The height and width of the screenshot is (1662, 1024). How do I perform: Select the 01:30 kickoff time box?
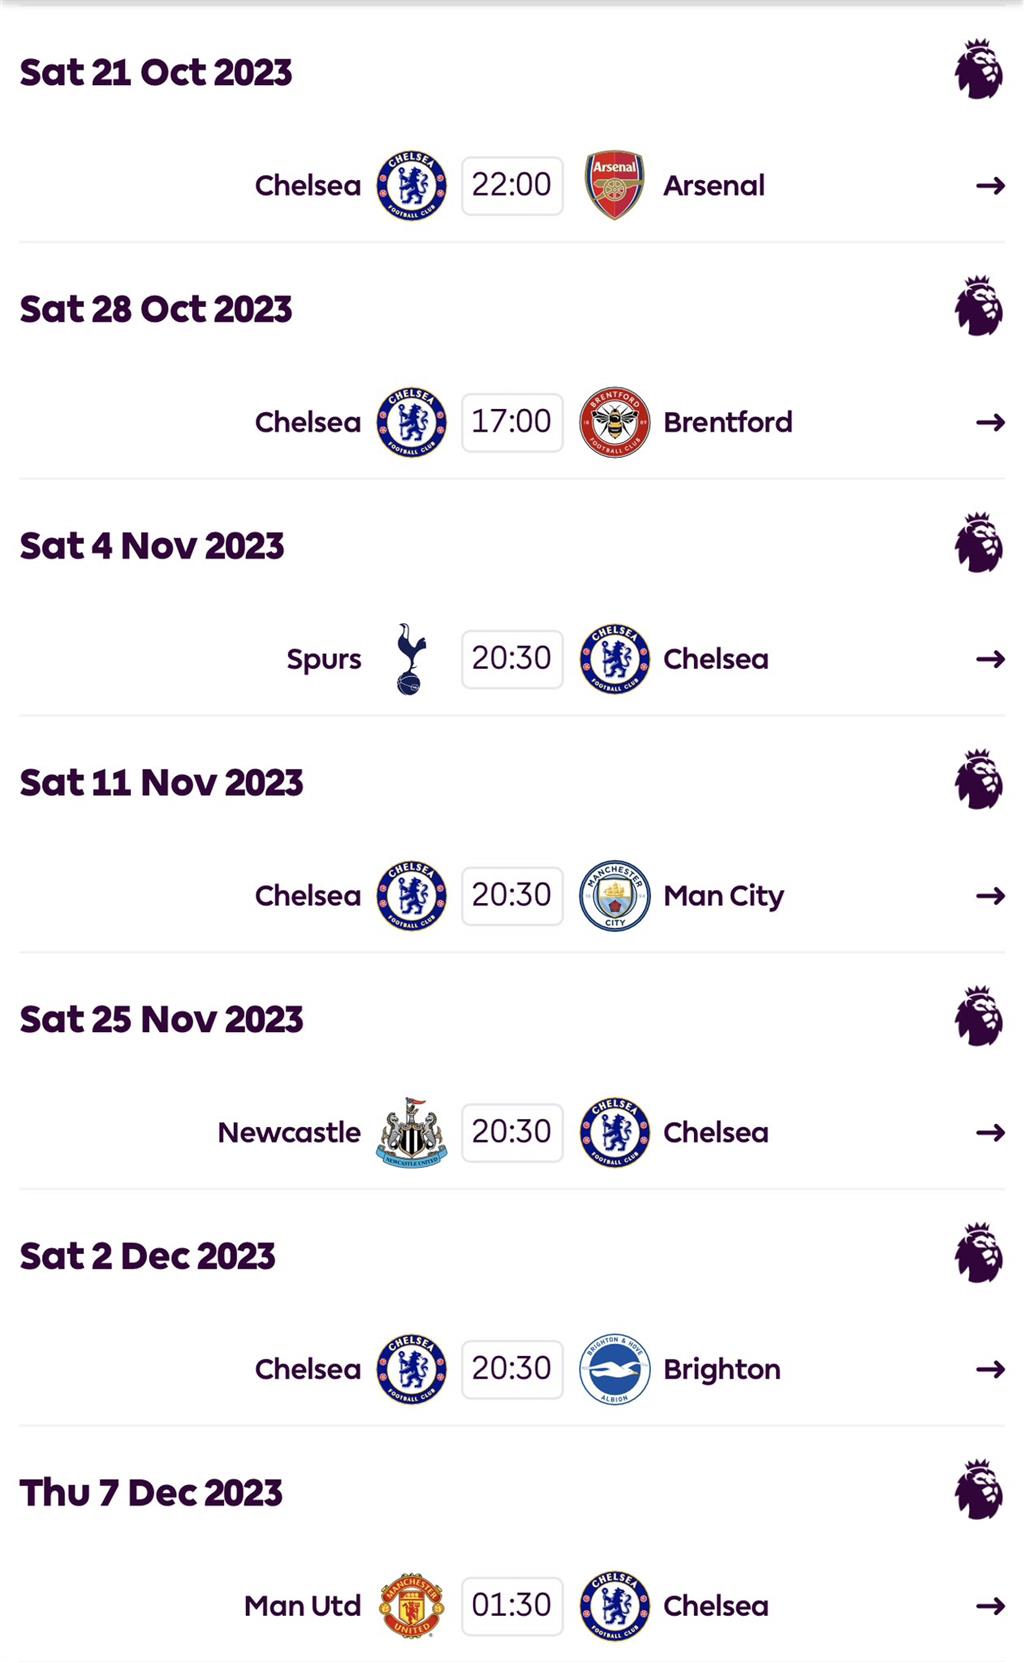pyautogui.click(x=512, y=1606)
